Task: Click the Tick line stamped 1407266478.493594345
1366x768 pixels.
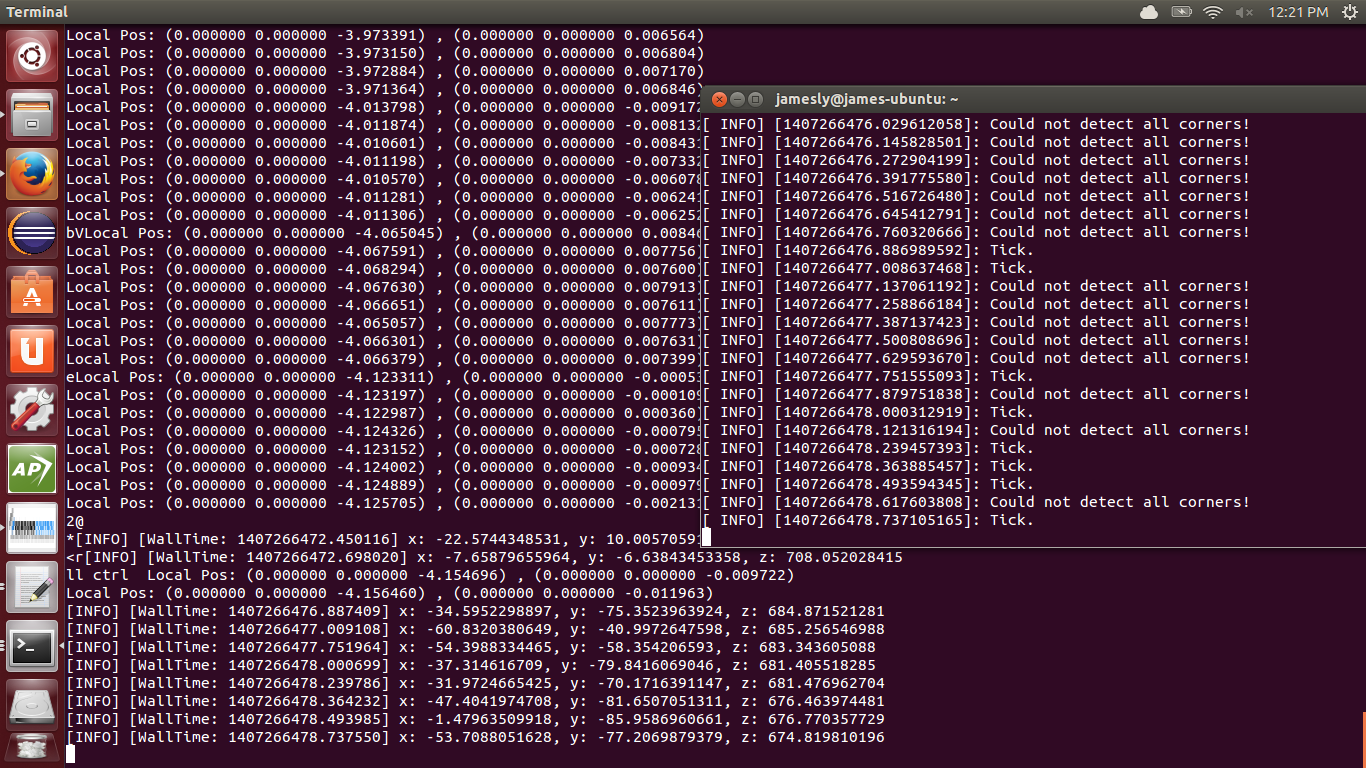Action: (x=868, y=484)
